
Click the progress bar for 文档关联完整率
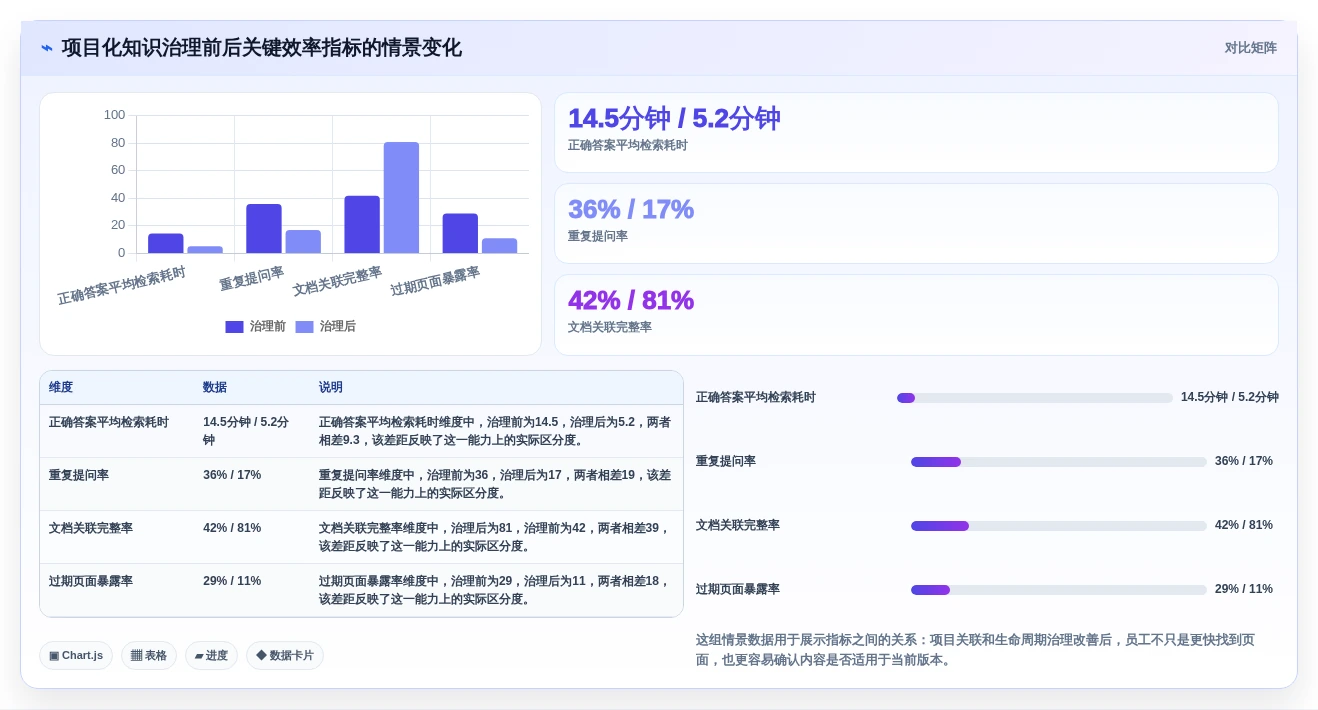pos(1059,526)
